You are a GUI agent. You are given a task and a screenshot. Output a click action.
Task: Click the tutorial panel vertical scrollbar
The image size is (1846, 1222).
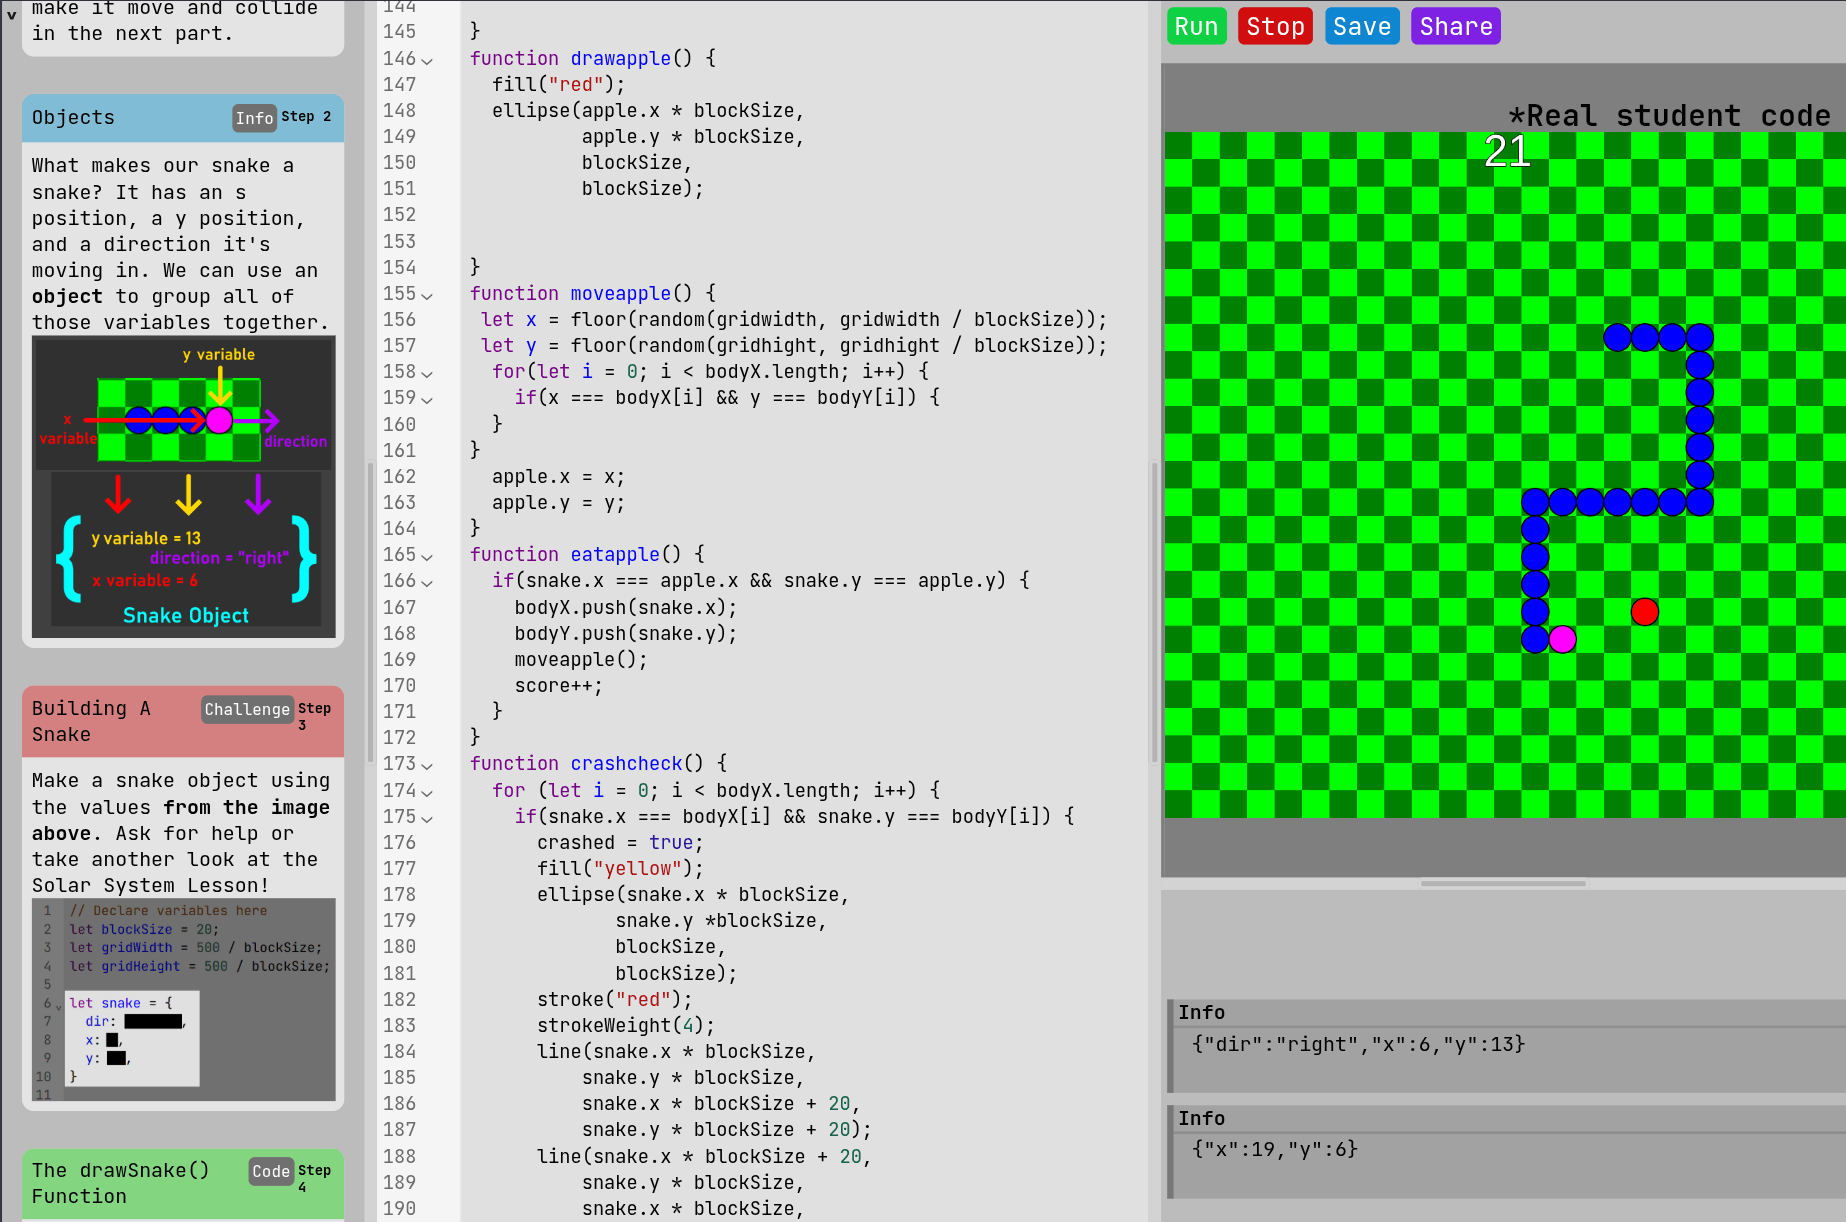(369, 612)
